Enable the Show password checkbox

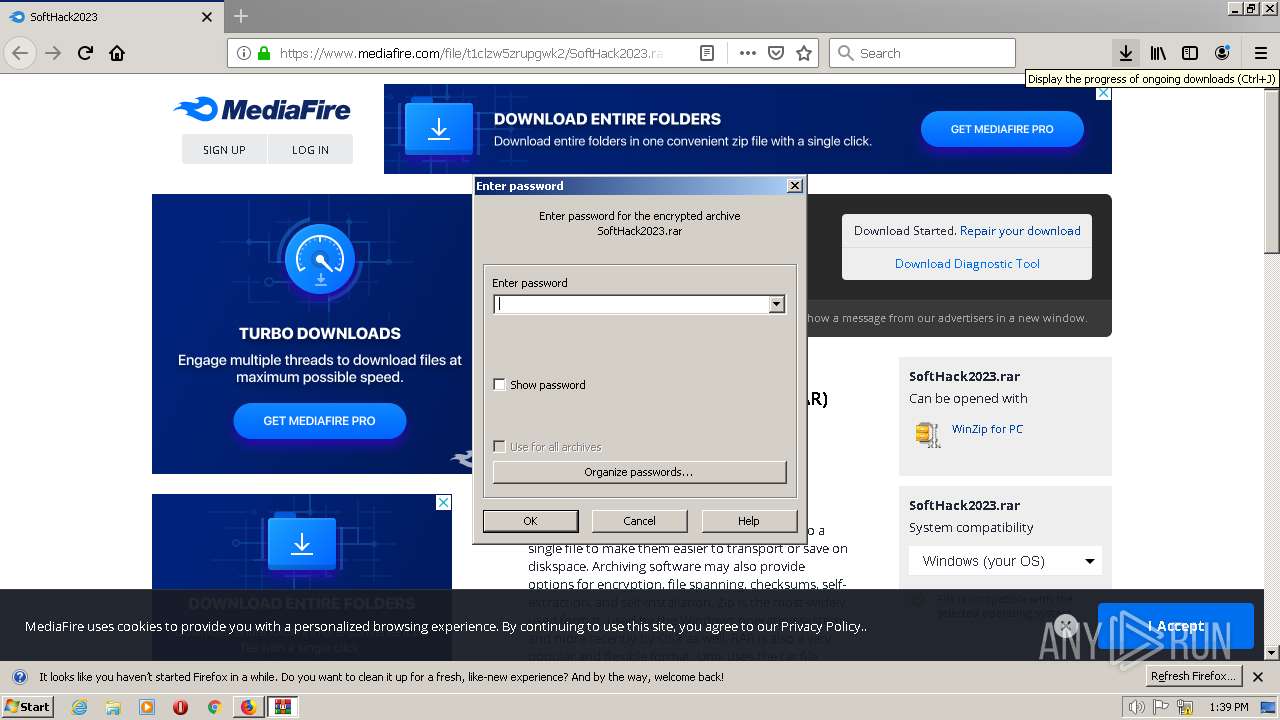500,385
